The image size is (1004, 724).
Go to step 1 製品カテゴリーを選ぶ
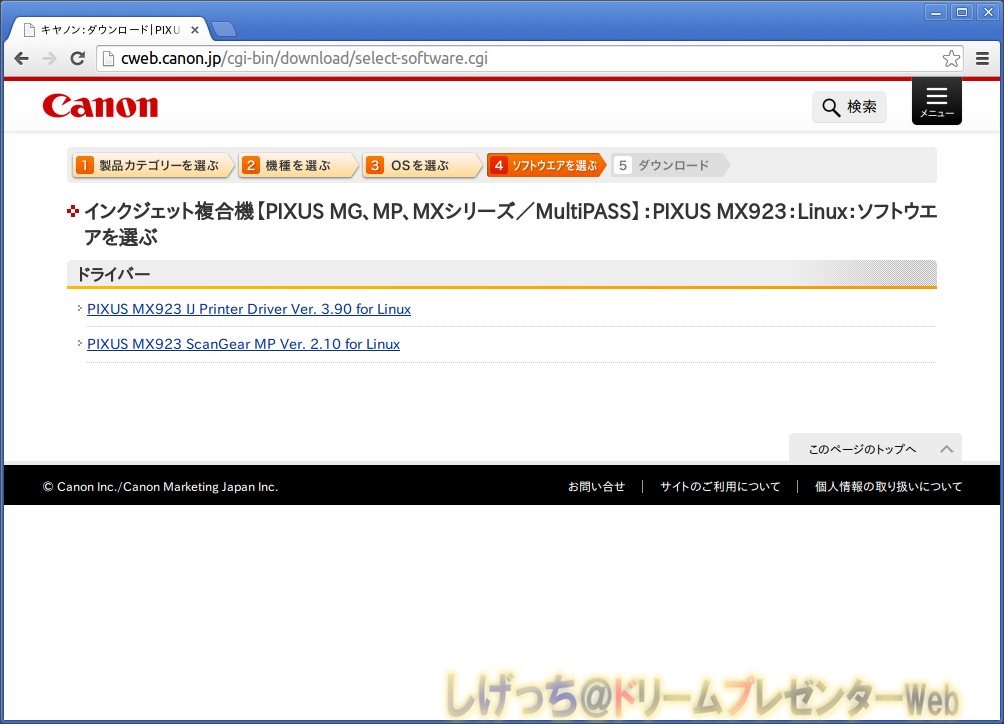(152, 165)
